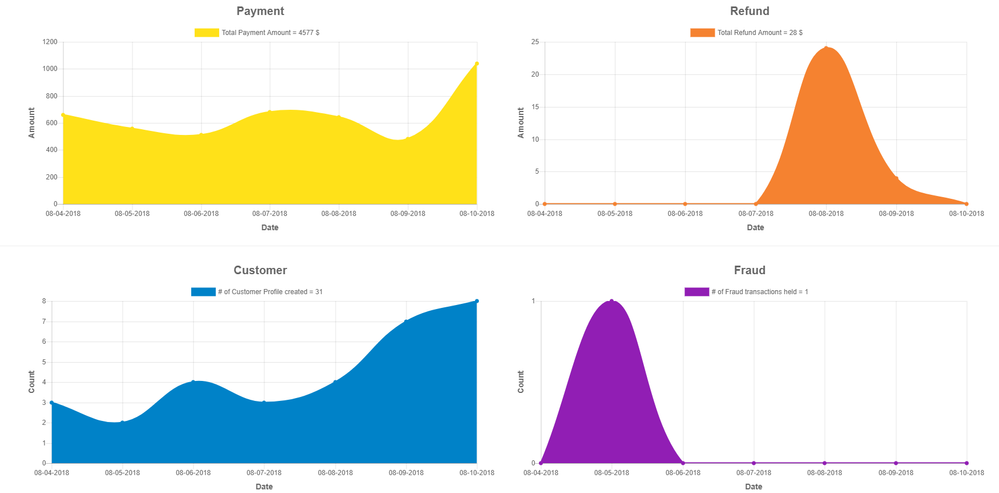The height and width of the screenshot is (493, 999).
Task: Select the Payment data point at 08-10-2018
Action: 477,63
